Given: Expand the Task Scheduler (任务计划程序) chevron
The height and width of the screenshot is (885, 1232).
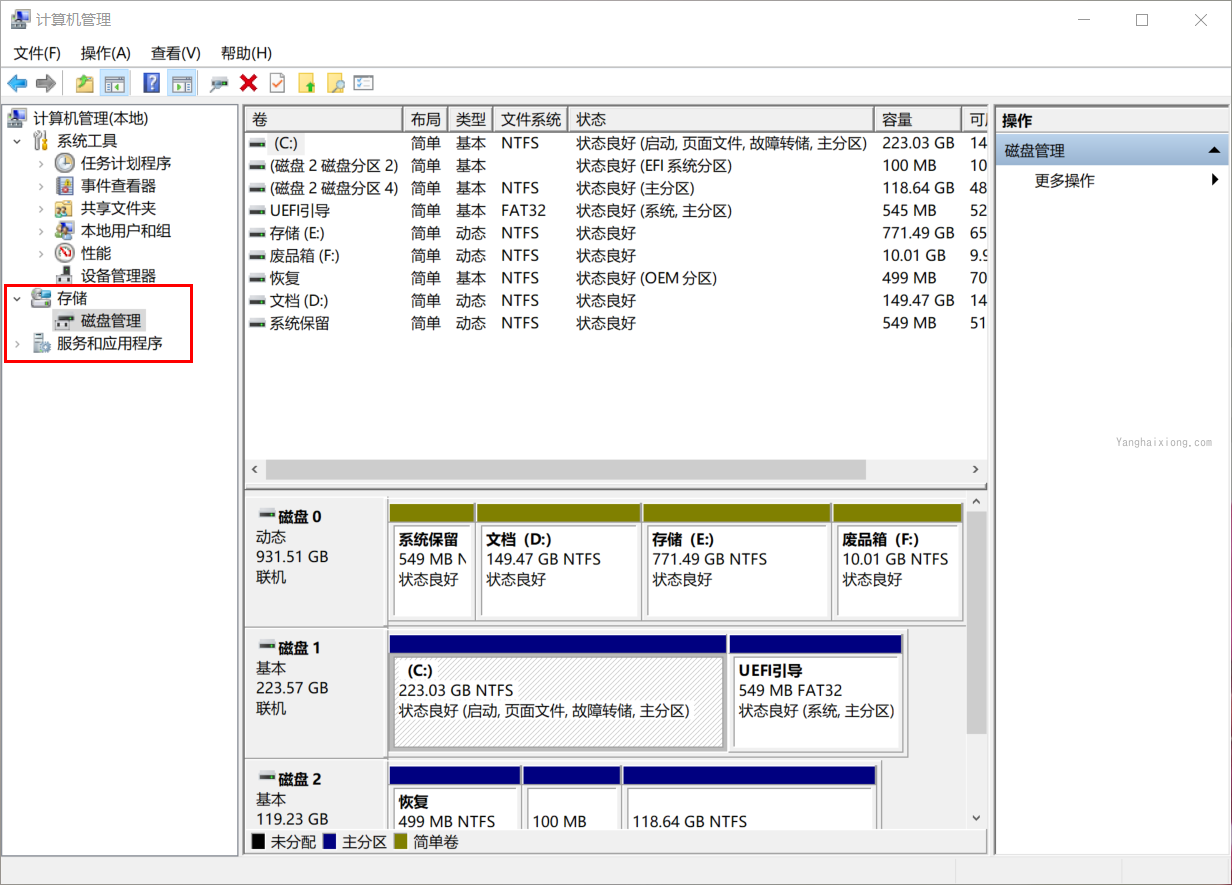Looking at the screenshot, I should pyautogui.click(x=41, y=163).
